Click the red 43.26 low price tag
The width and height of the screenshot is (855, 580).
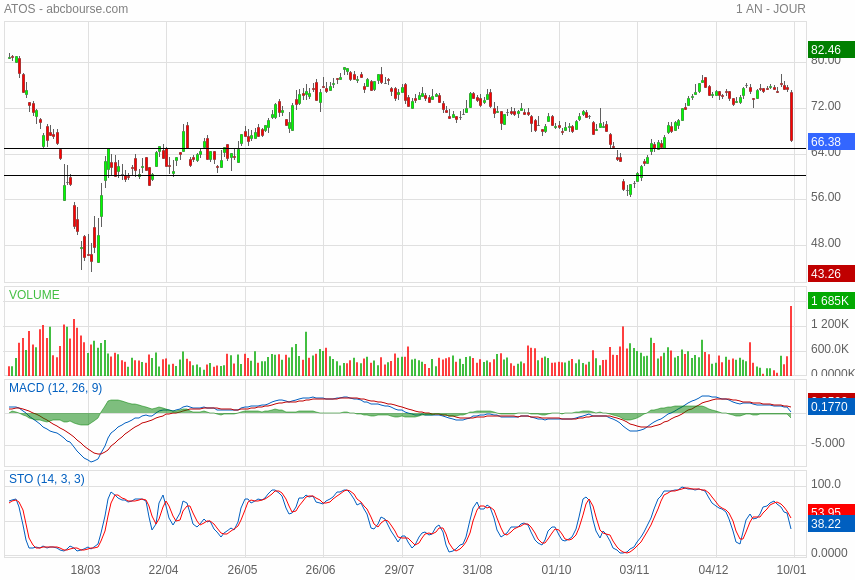coord(831,274)
